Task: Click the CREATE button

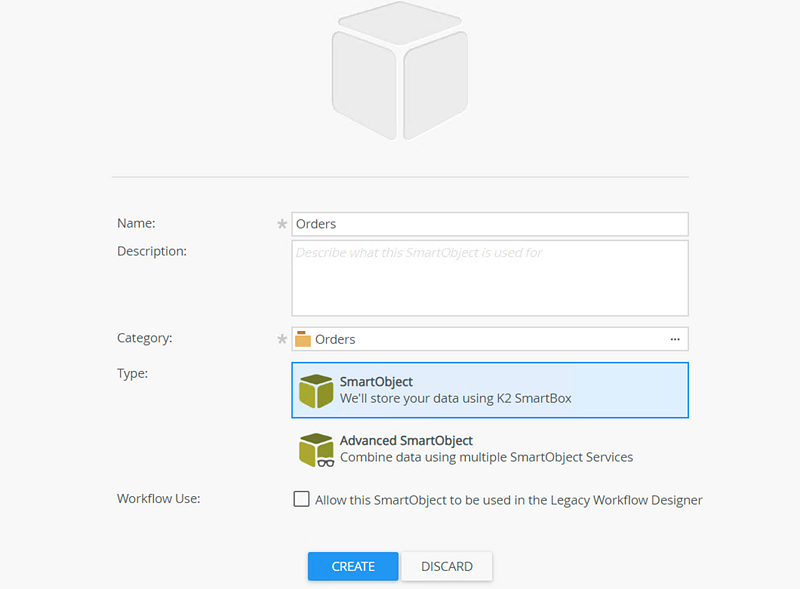Action: click(x=353, y=566)
